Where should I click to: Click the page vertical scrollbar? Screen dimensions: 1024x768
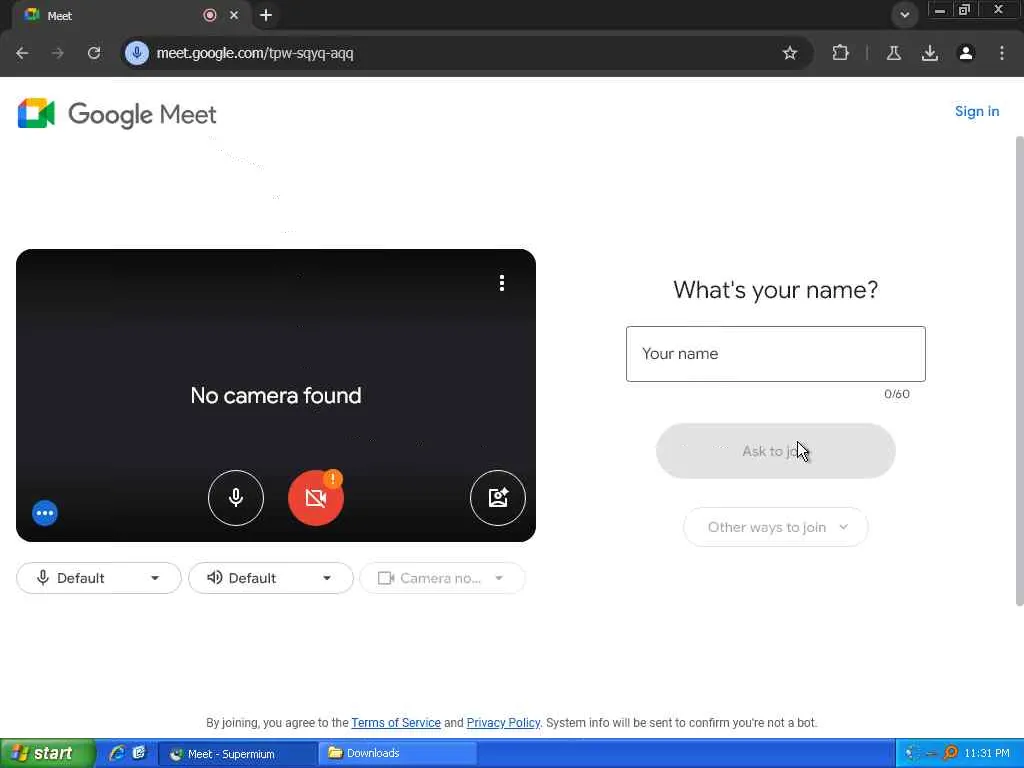point(1019,371)
